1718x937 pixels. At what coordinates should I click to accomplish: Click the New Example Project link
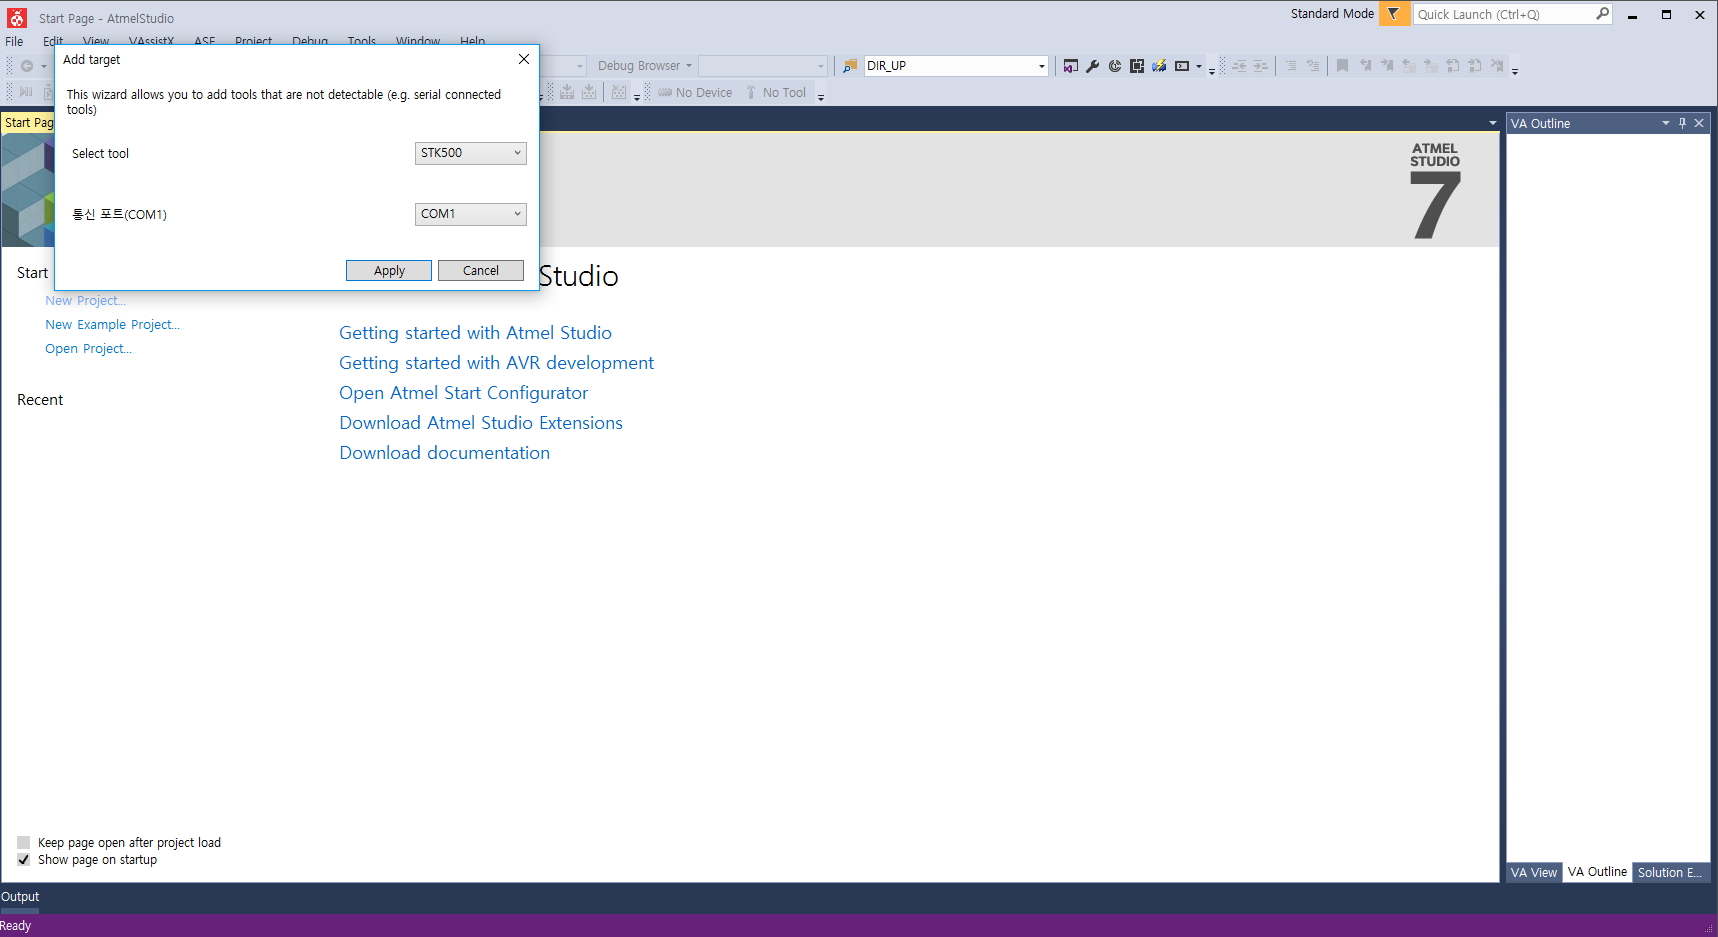click(x=112, y=325)
